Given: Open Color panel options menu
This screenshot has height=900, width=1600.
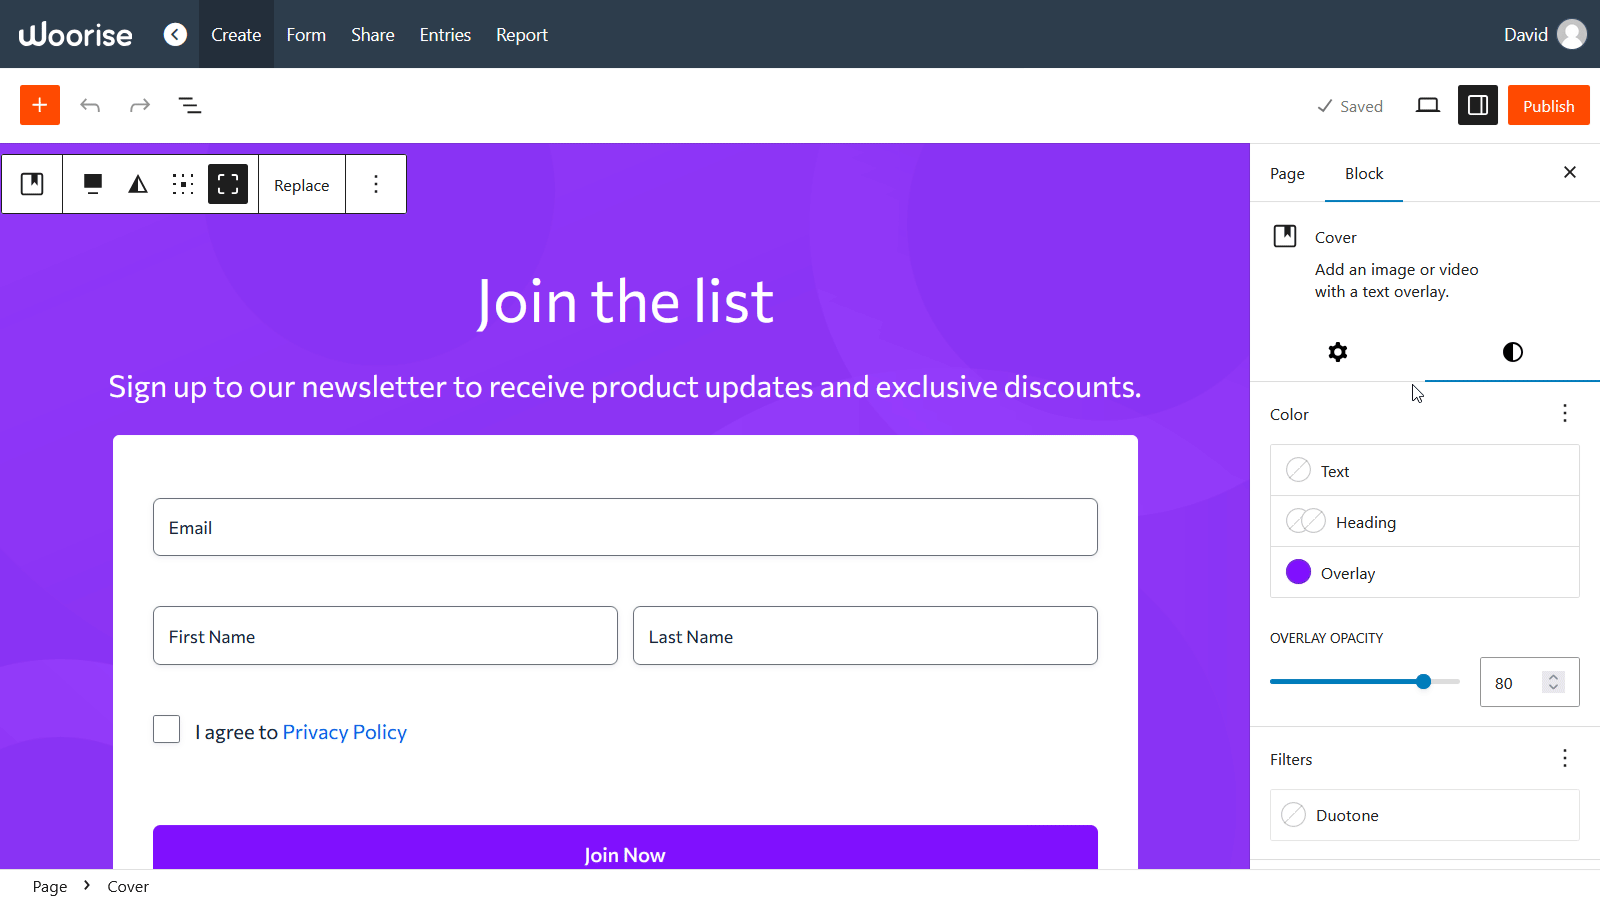Looking at the screenshot, I should (1565, 414).
